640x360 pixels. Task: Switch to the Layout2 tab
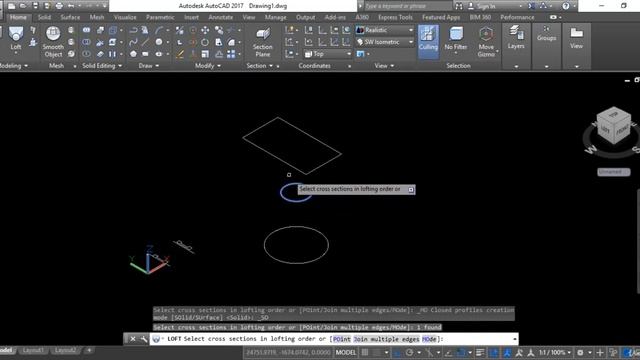65,350
